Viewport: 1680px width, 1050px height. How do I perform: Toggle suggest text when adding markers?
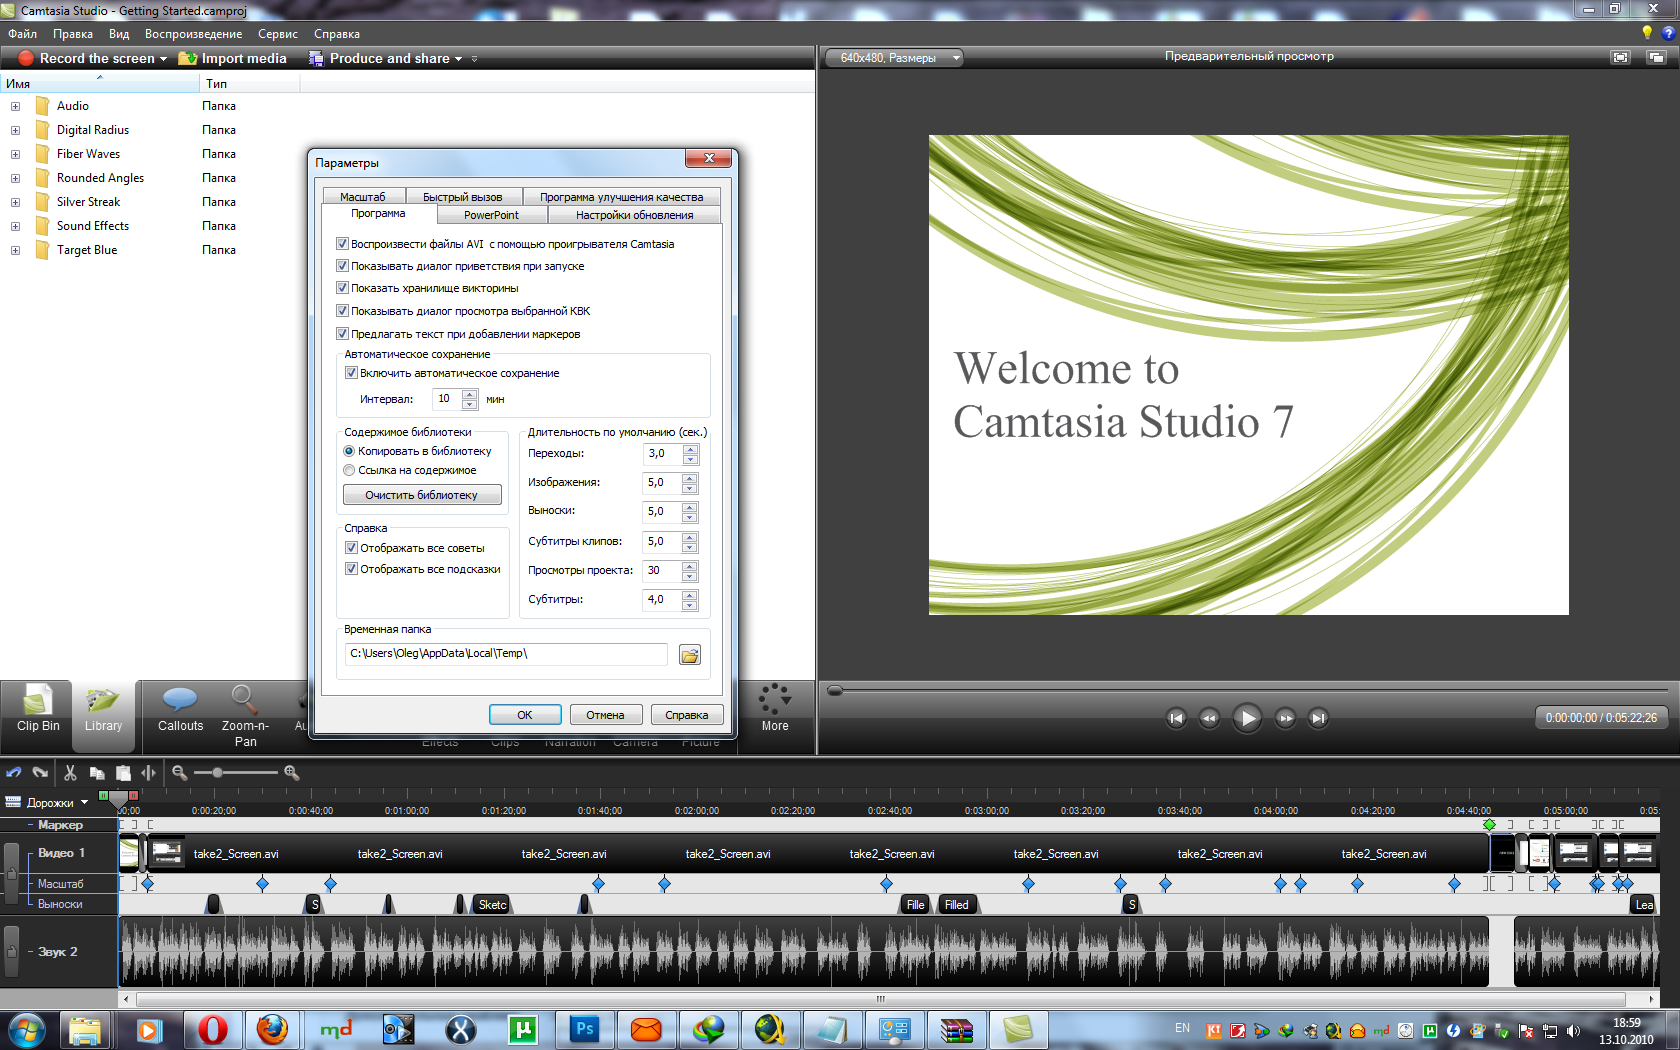342,334
